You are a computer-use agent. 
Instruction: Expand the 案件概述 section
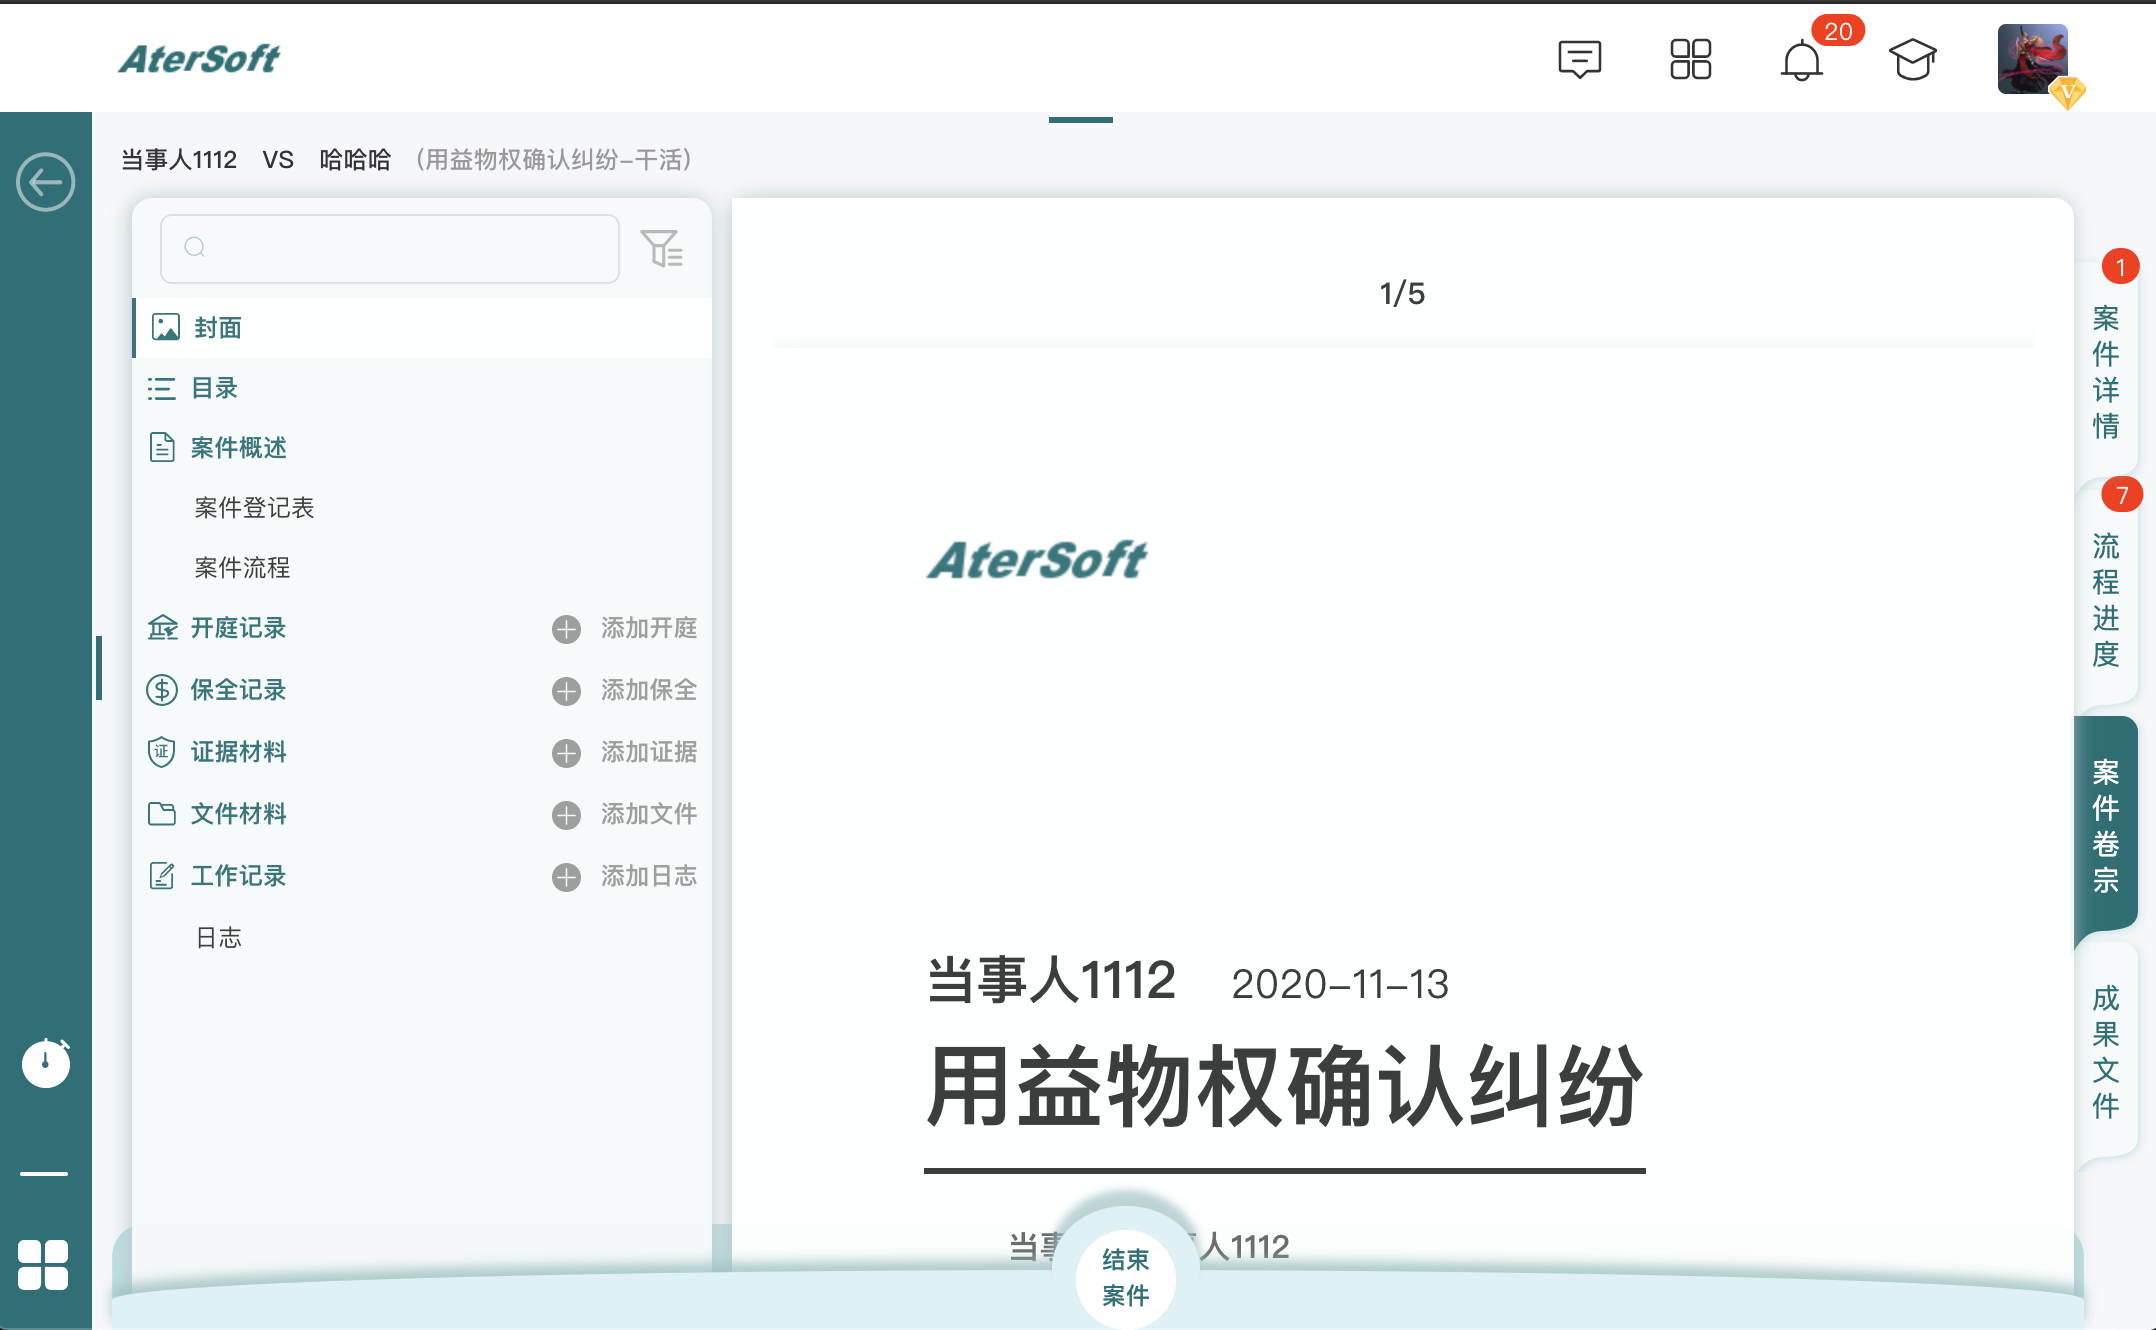pos(238,447)
